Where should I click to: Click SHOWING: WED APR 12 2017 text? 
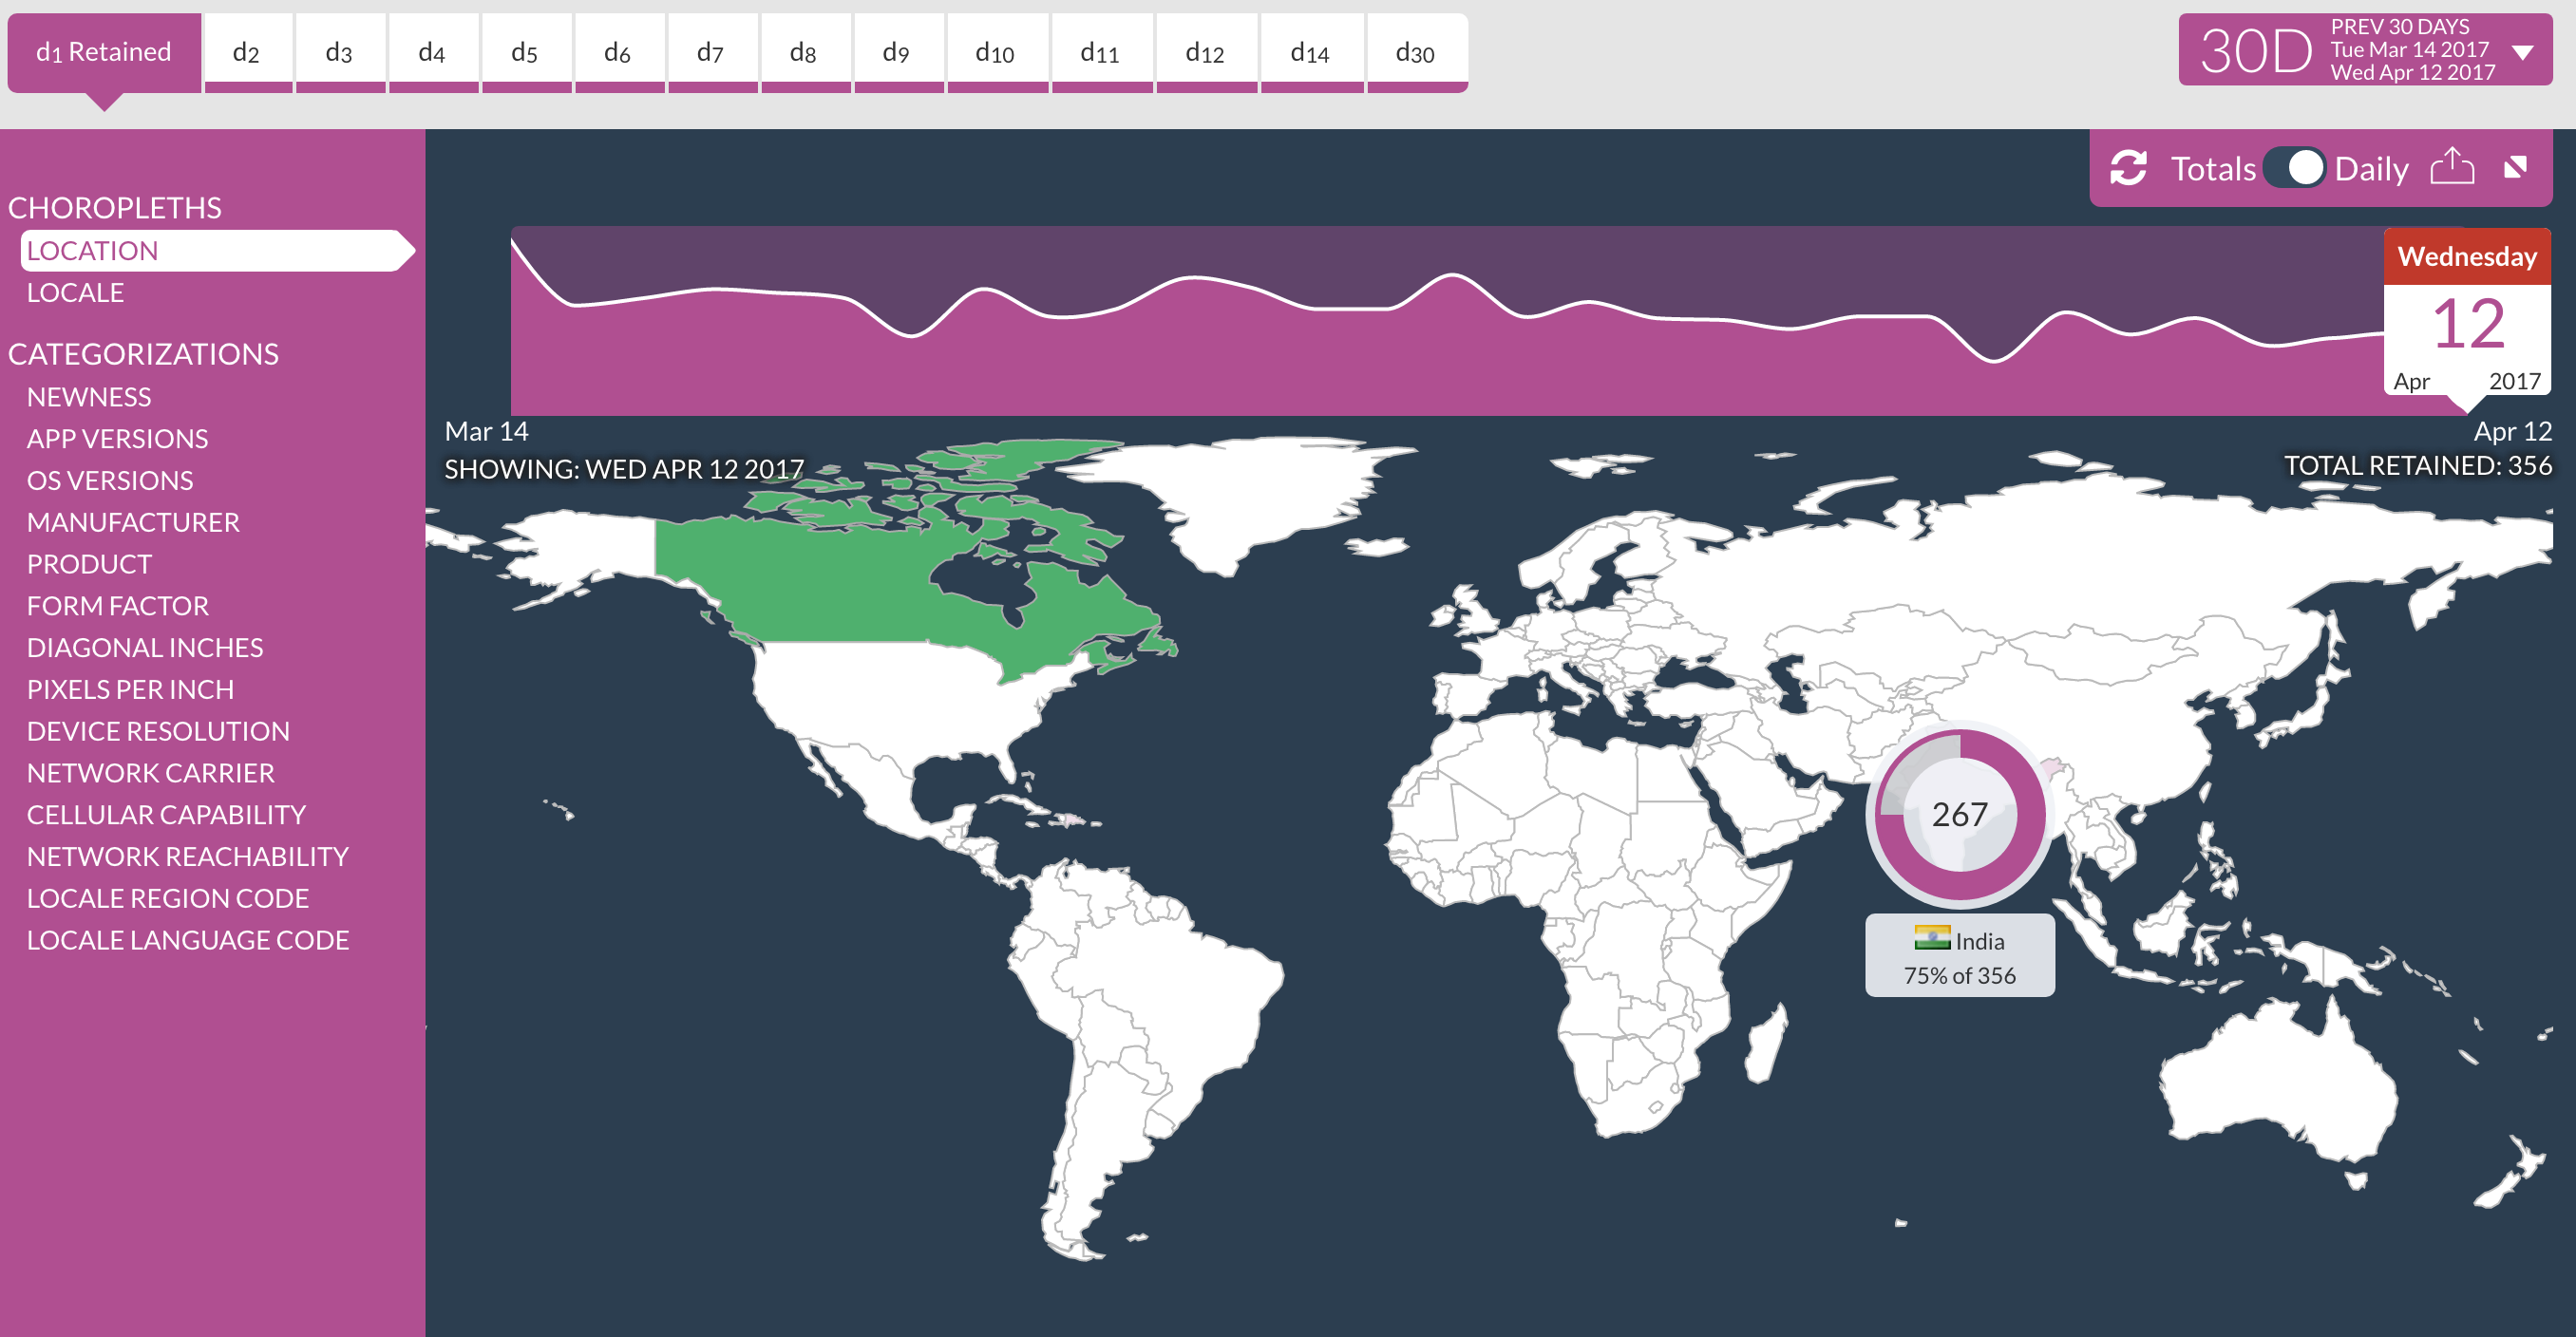click(x=624, y=468)
